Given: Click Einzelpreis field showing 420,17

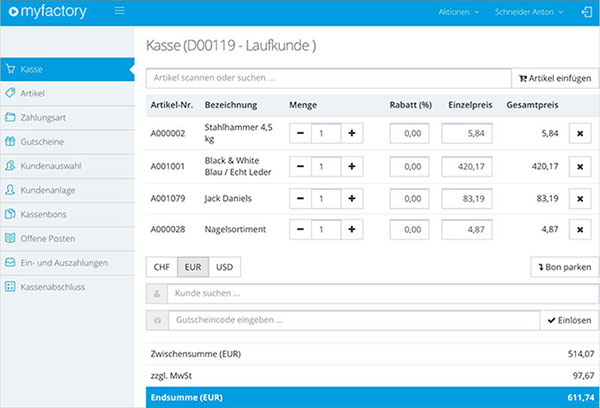Looking at the screenshot, I should pyautogui.click(x=467, y=166).
